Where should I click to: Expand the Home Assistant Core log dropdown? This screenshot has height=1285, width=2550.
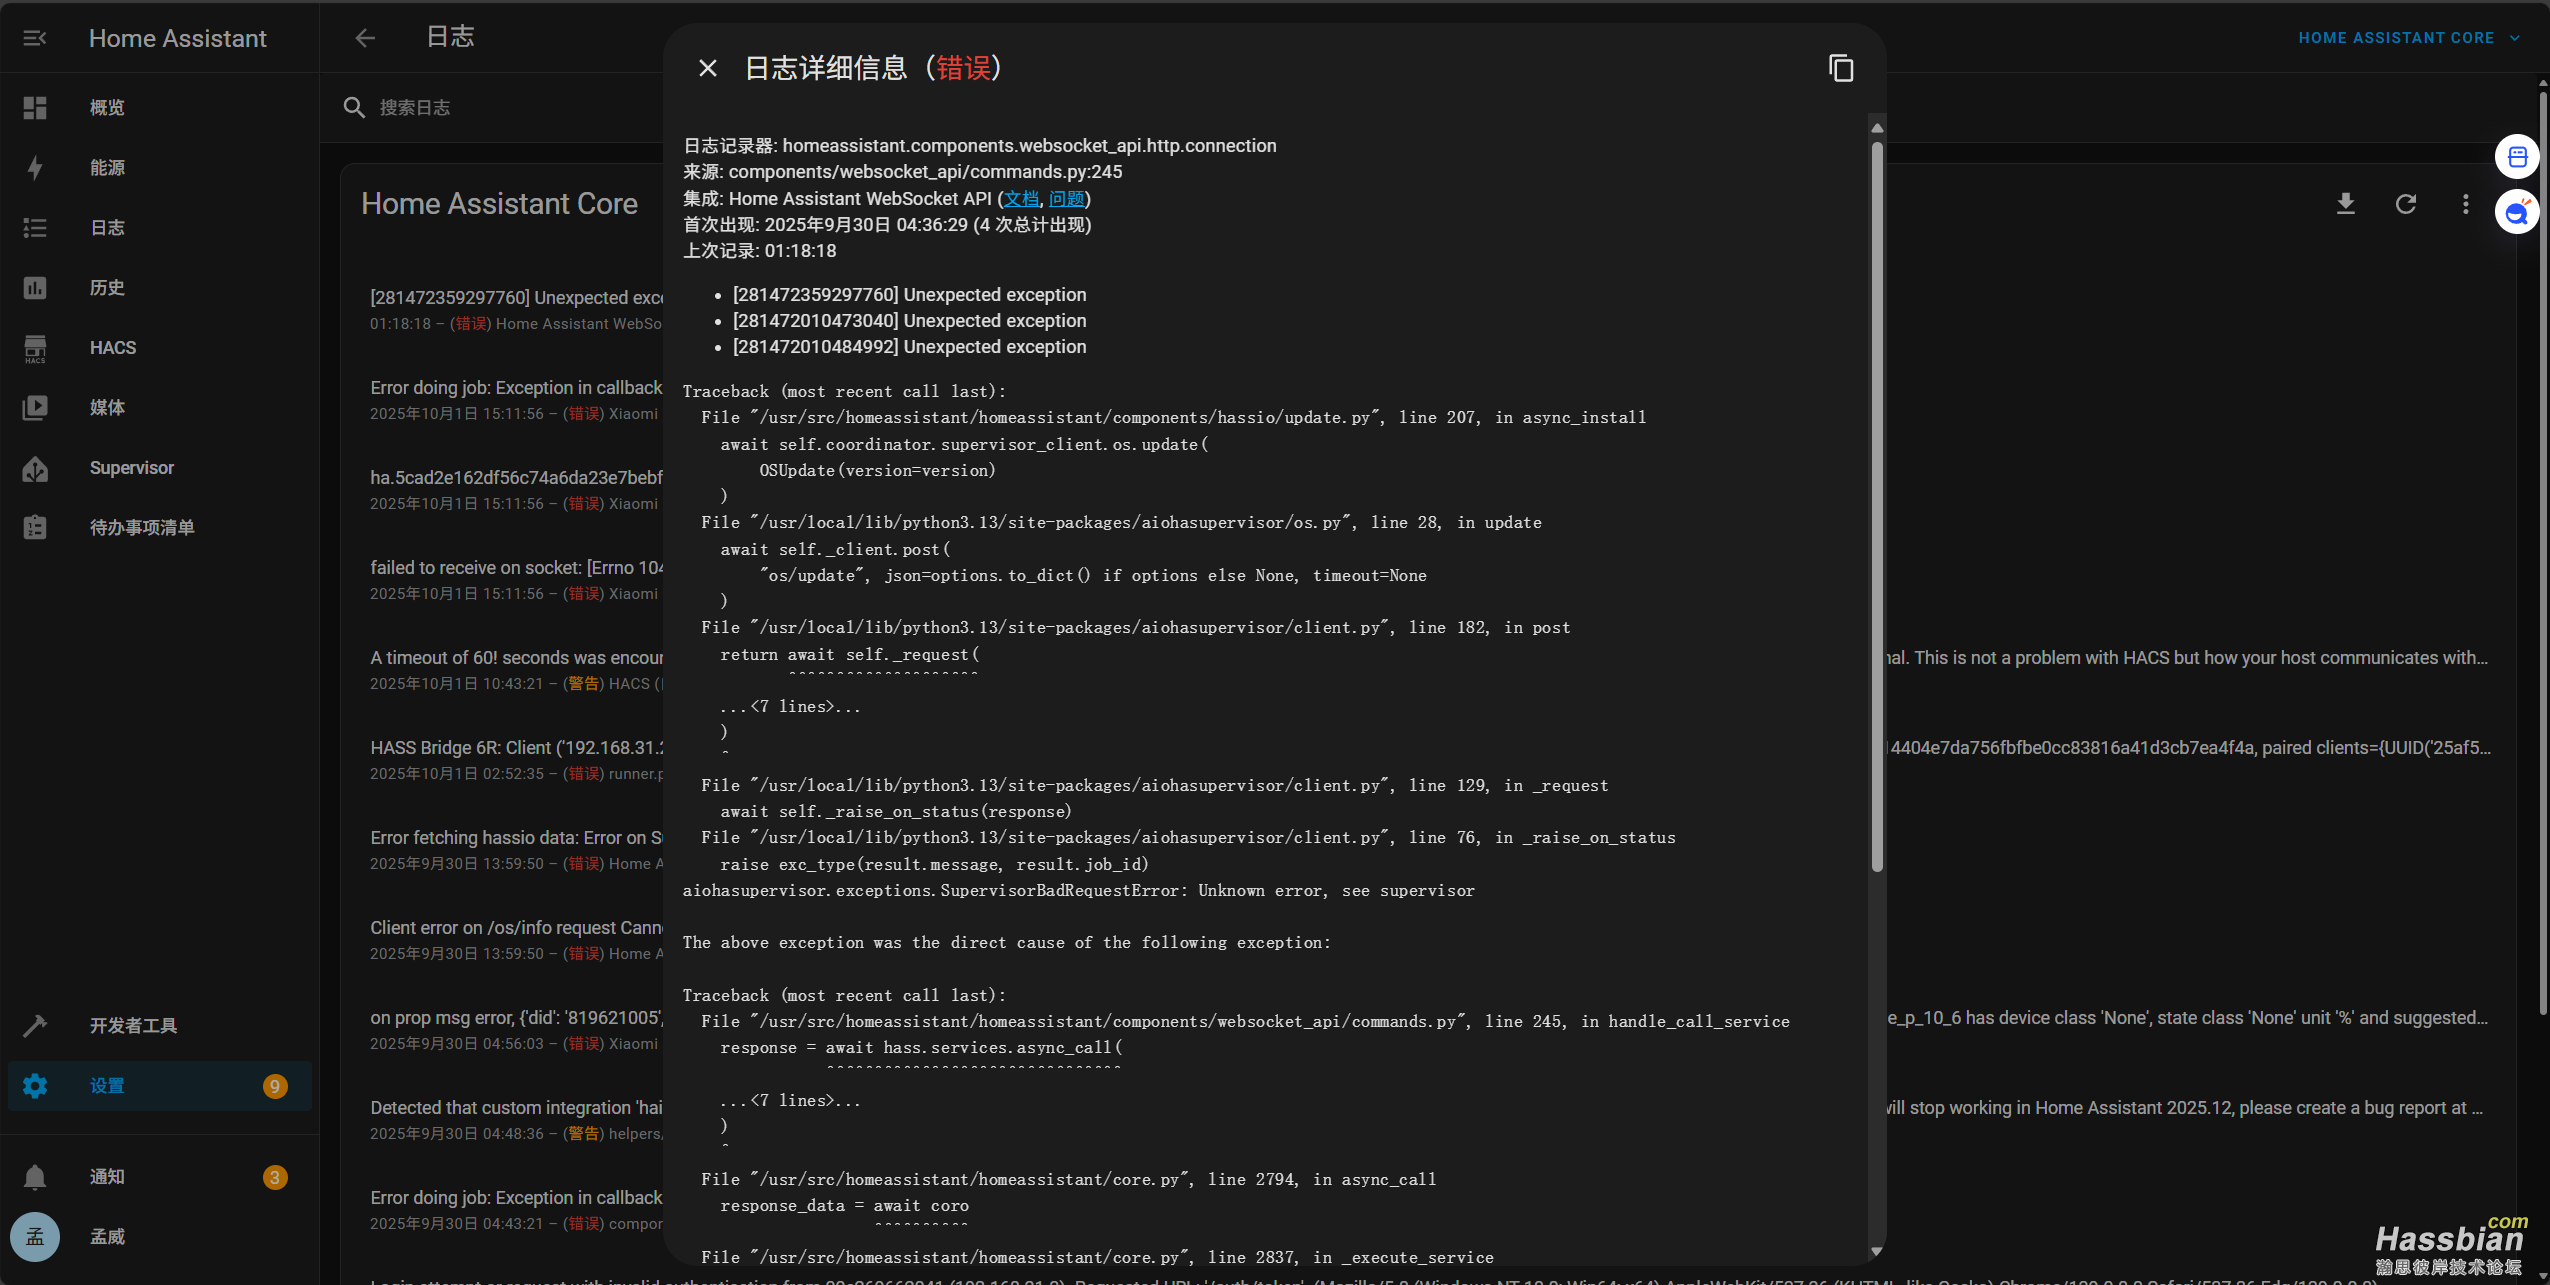[2408, 38]
